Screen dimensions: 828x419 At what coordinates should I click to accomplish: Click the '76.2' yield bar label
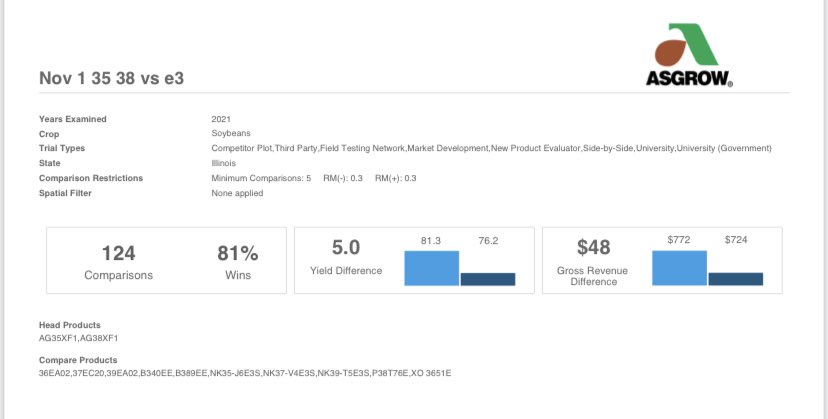[488, 241]
